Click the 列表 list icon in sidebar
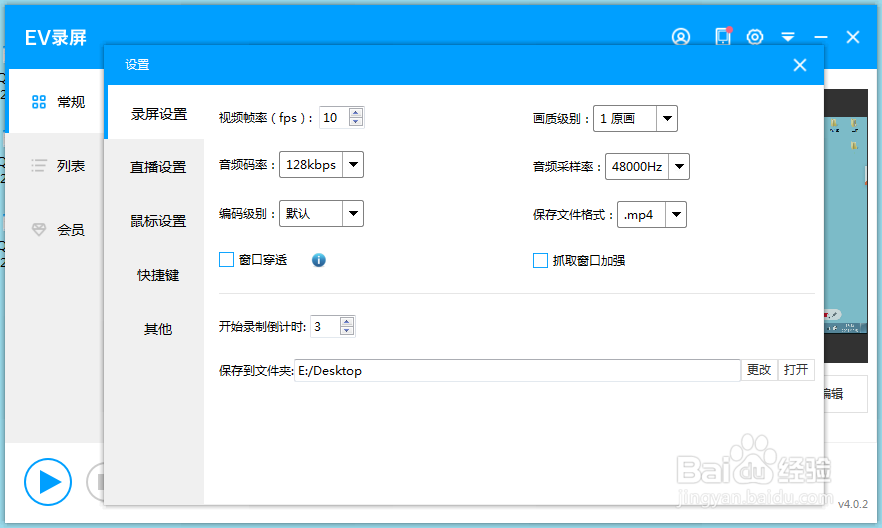The width and height of the screenshot is (882, 528). click(x=39, y=165)
